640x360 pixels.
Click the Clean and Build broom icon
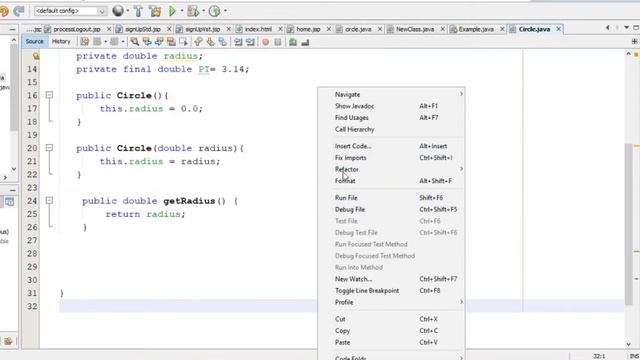[x=155, y=11]
